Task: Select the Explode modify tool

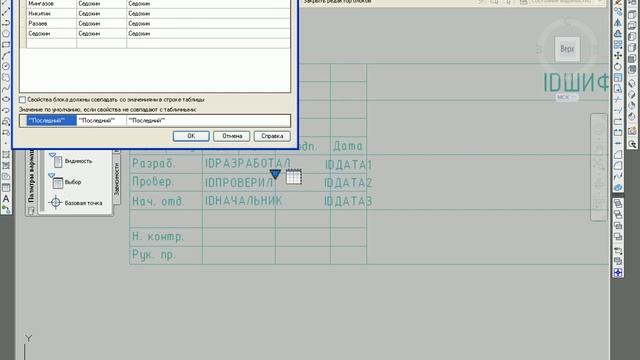Action: coord(618,188)
